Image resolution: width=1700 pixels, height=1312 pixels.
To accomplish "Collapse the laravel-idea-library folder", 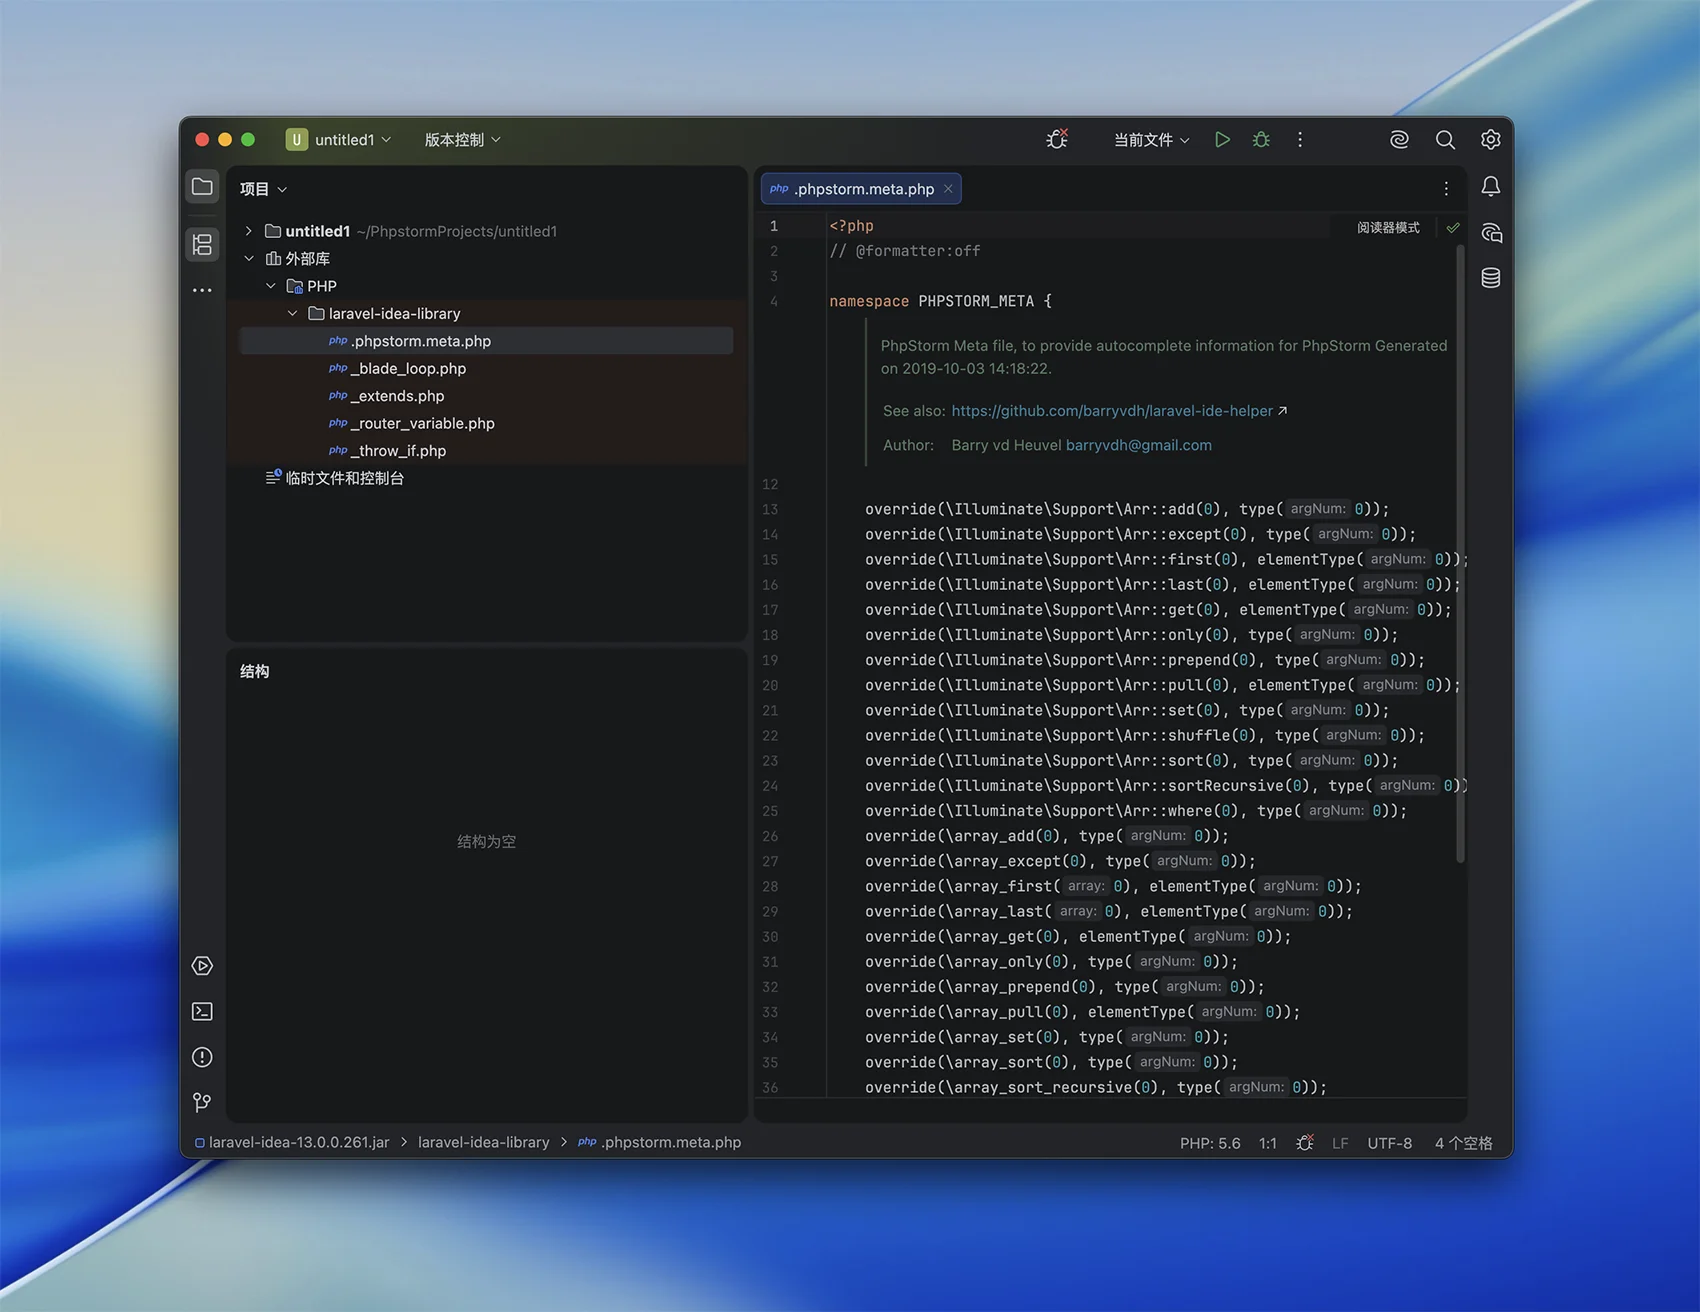I will [293, 314].
